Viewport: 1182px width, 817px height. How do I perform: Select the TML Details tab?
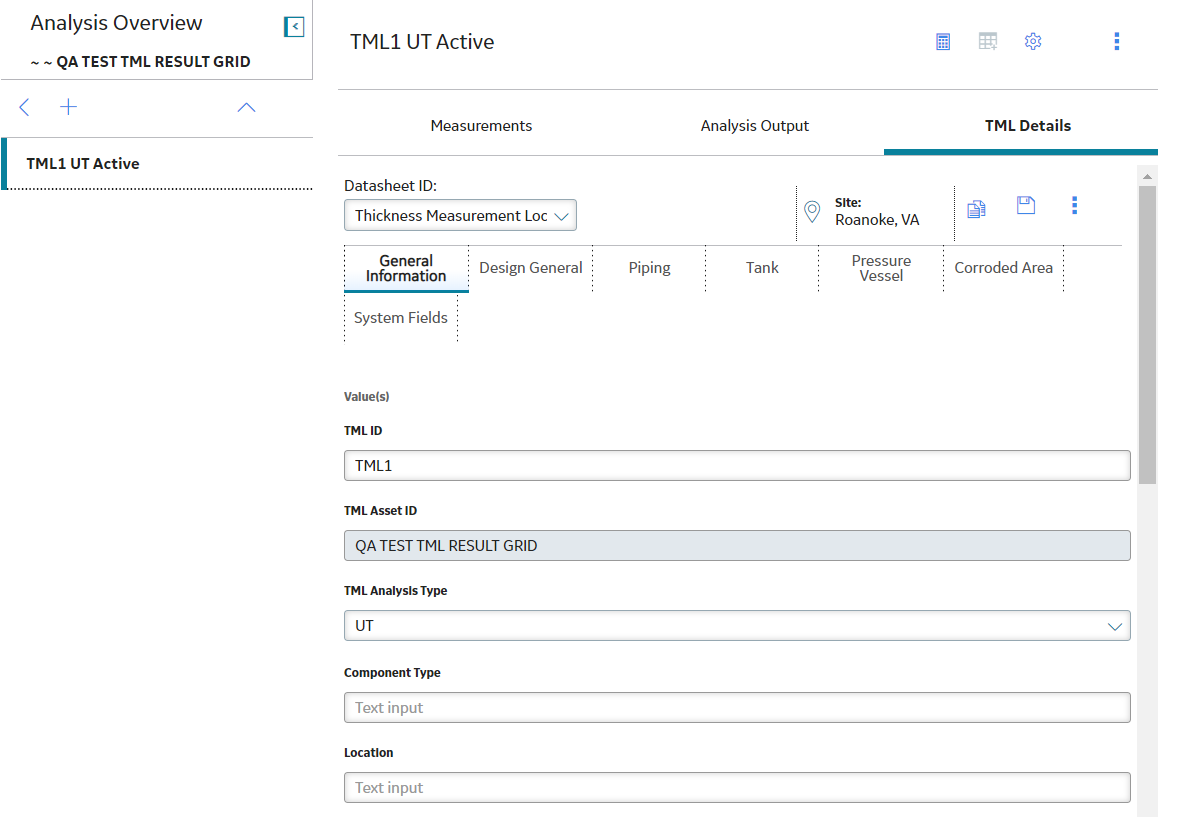coord(1027,126)
